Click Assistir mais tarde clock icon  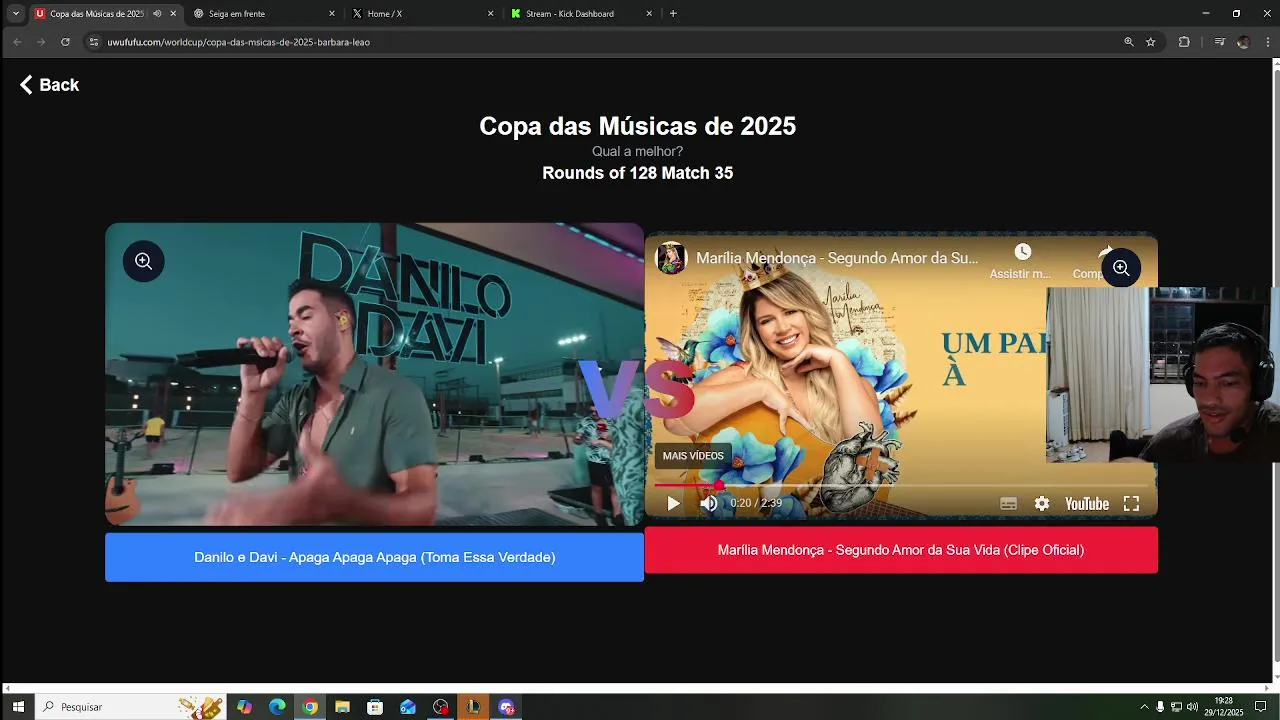(x=1022, y=252)
